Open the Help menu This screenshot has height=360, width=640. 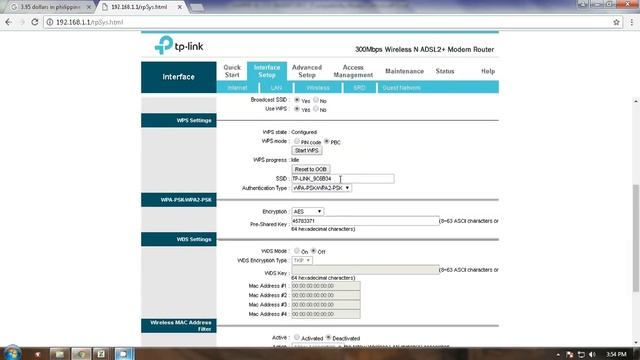click(x=488, y=71)
